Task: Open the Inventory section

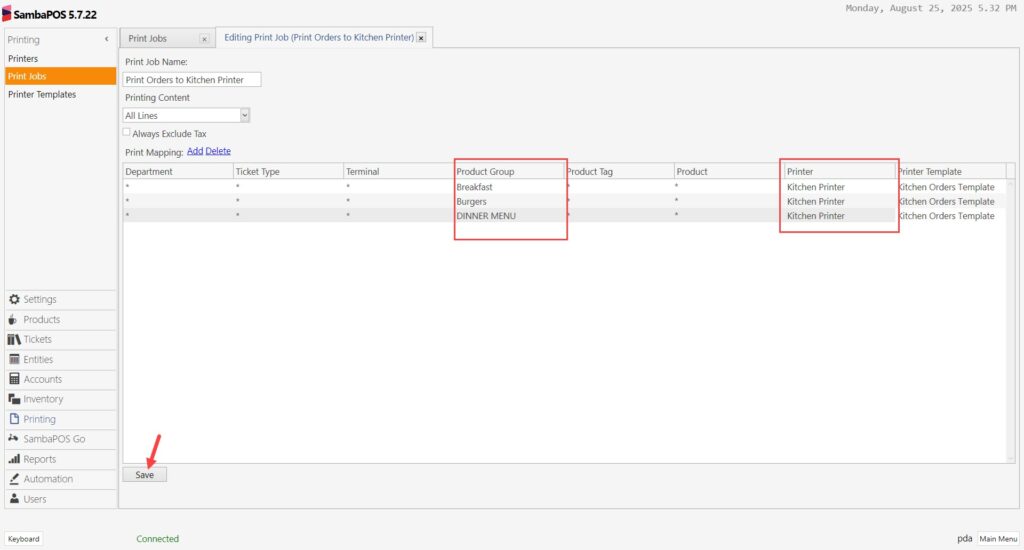Action: tap(60, 399)
